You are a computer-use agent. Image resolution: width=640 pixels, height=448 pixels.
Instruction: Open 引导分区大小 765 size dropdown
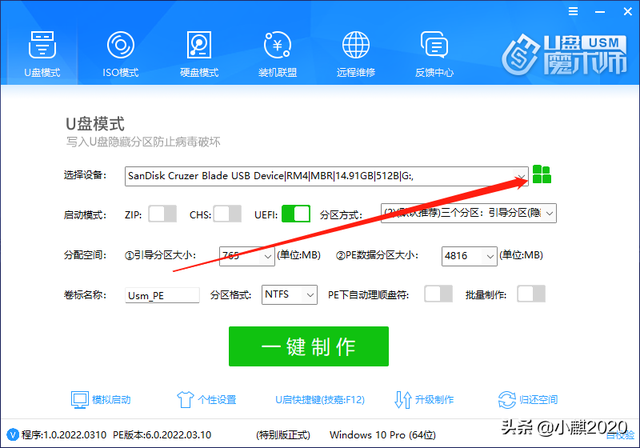tap(247, 256)
